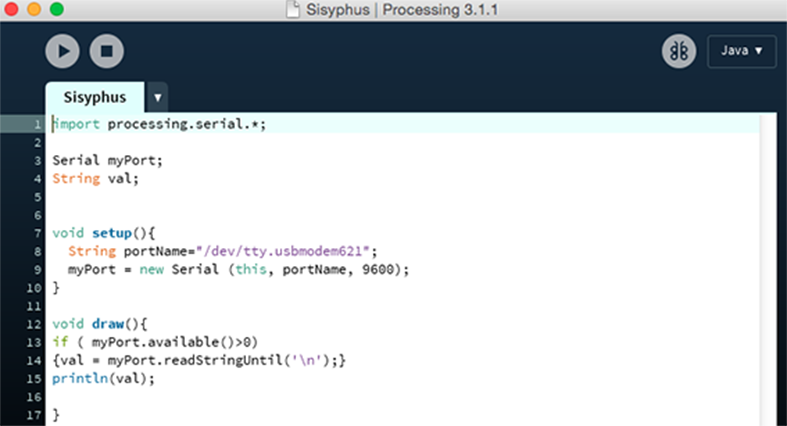Click the portName string "/dev/tty.usbmodem621"
This screenshot has height=426, width=787.
click(x=283, y=251)
